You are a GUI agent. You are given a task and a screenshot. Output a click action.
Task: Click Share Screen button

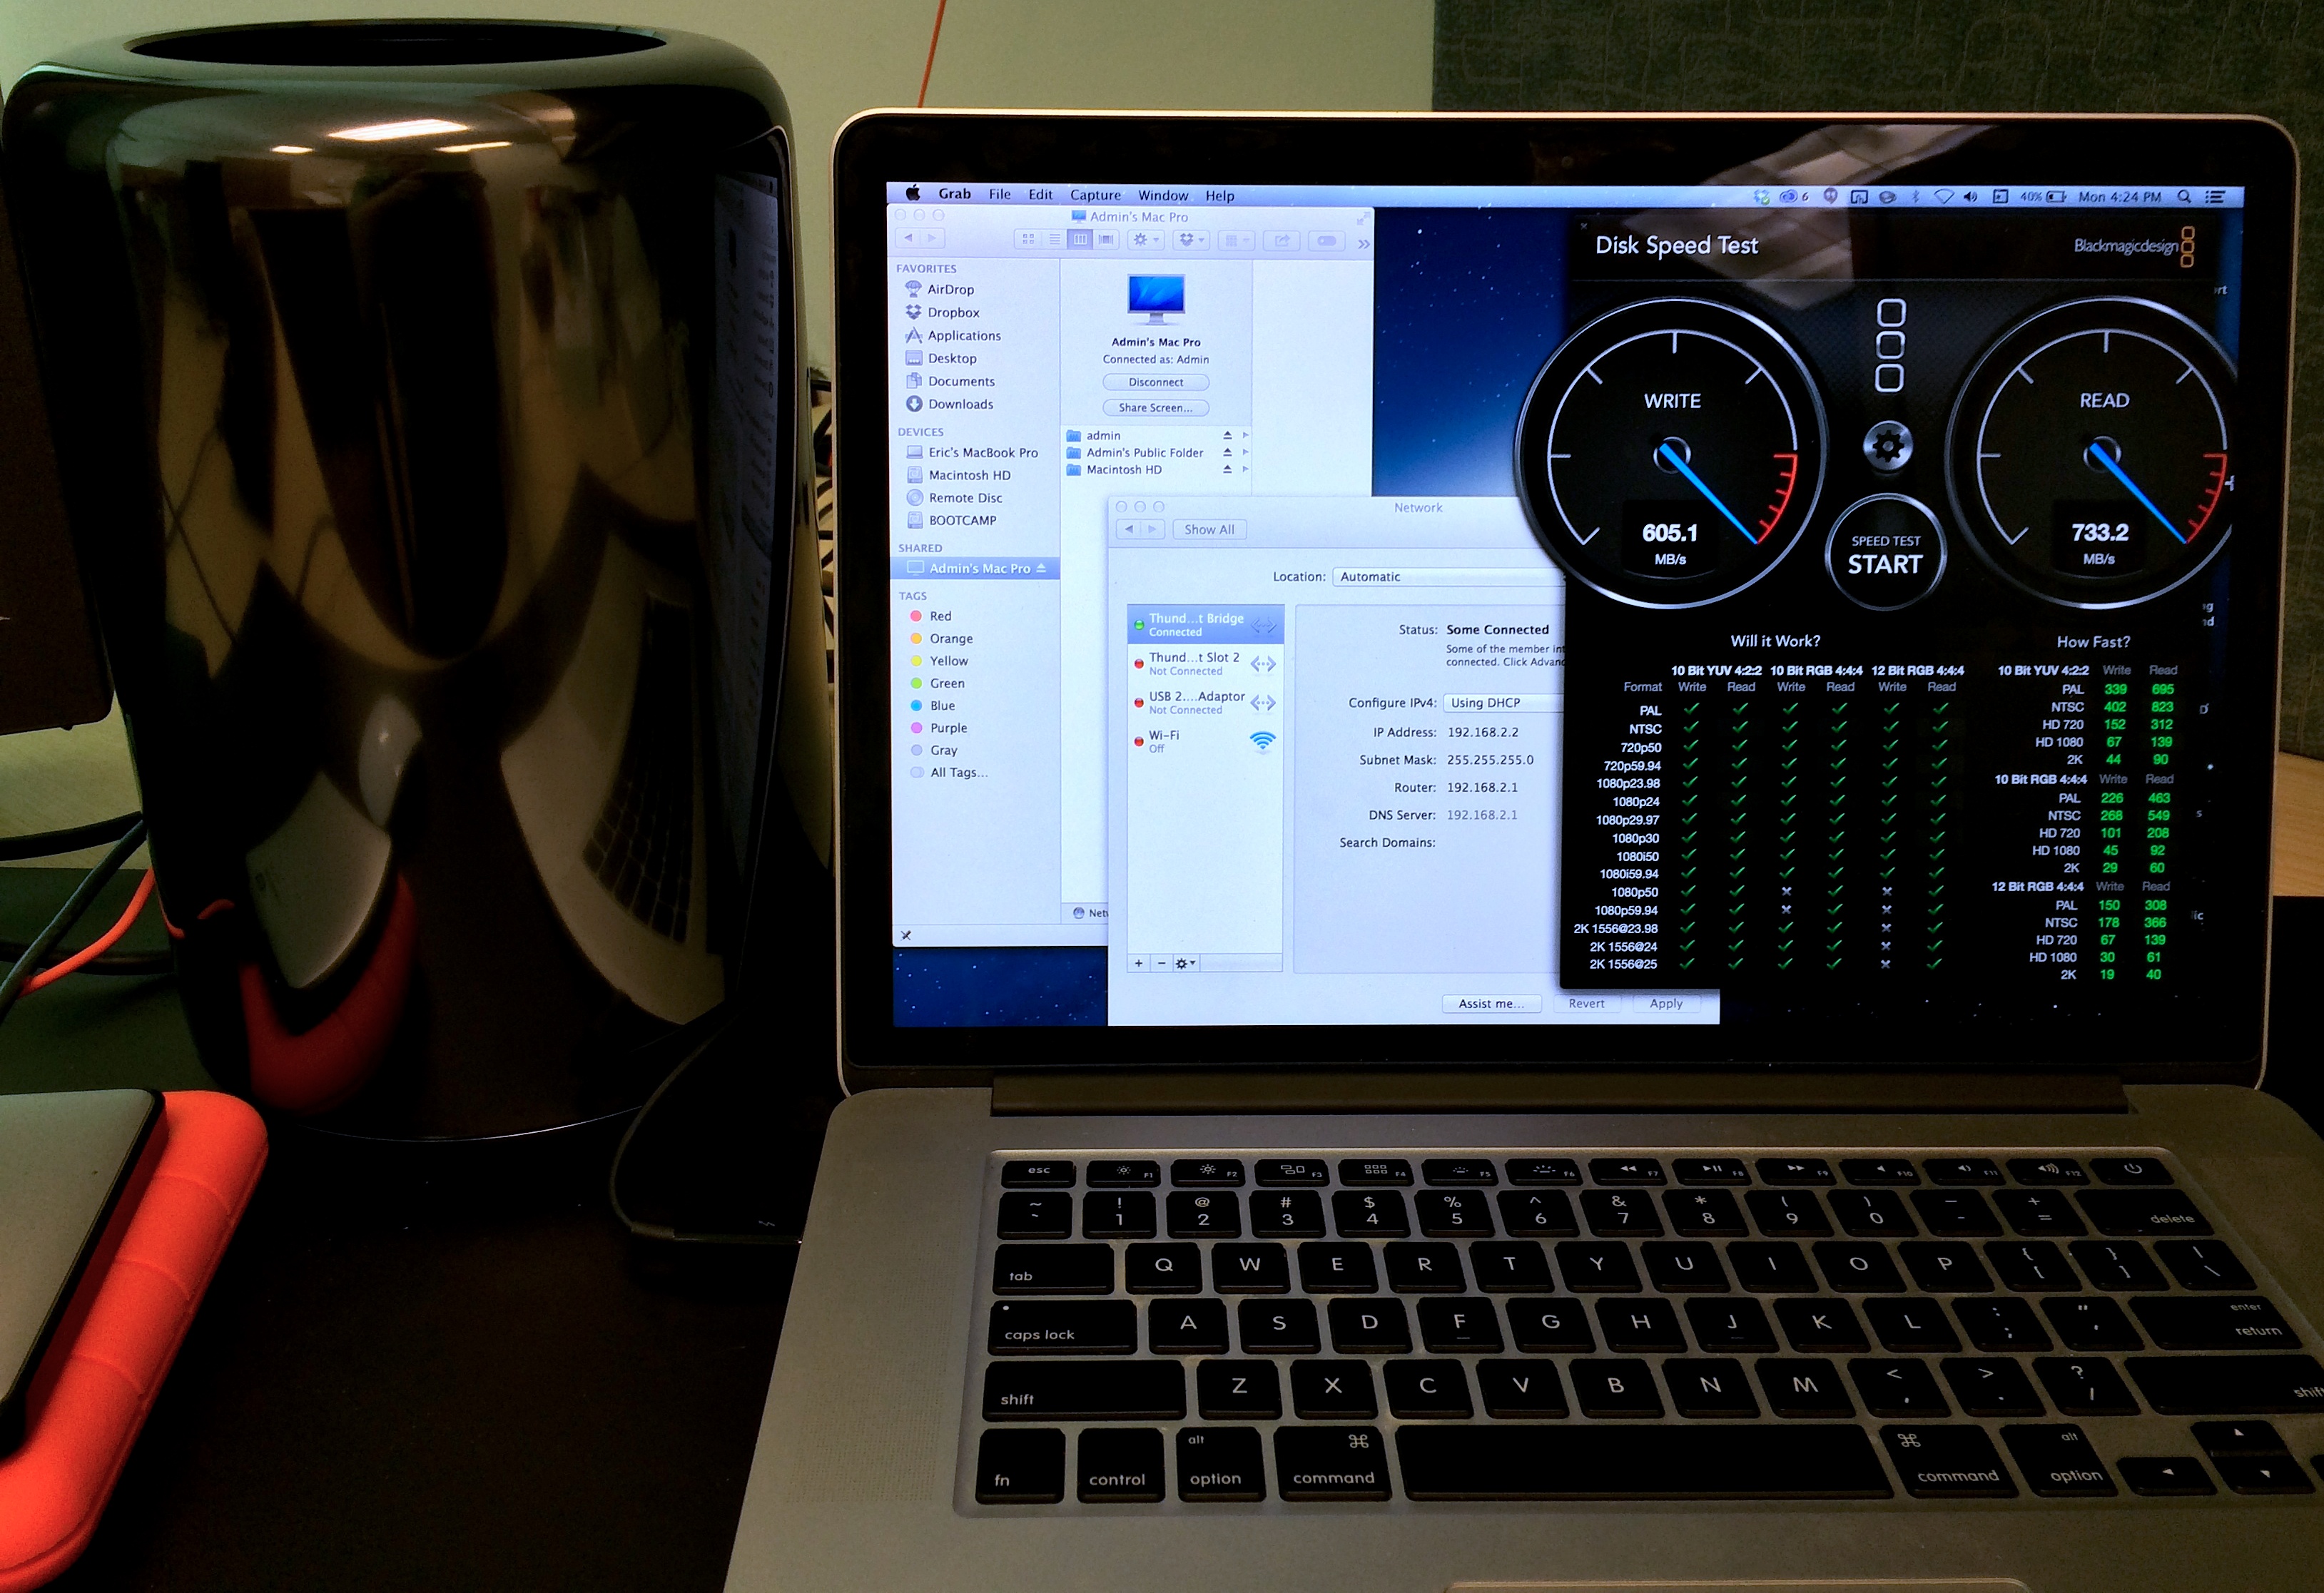pos(1155,408)
